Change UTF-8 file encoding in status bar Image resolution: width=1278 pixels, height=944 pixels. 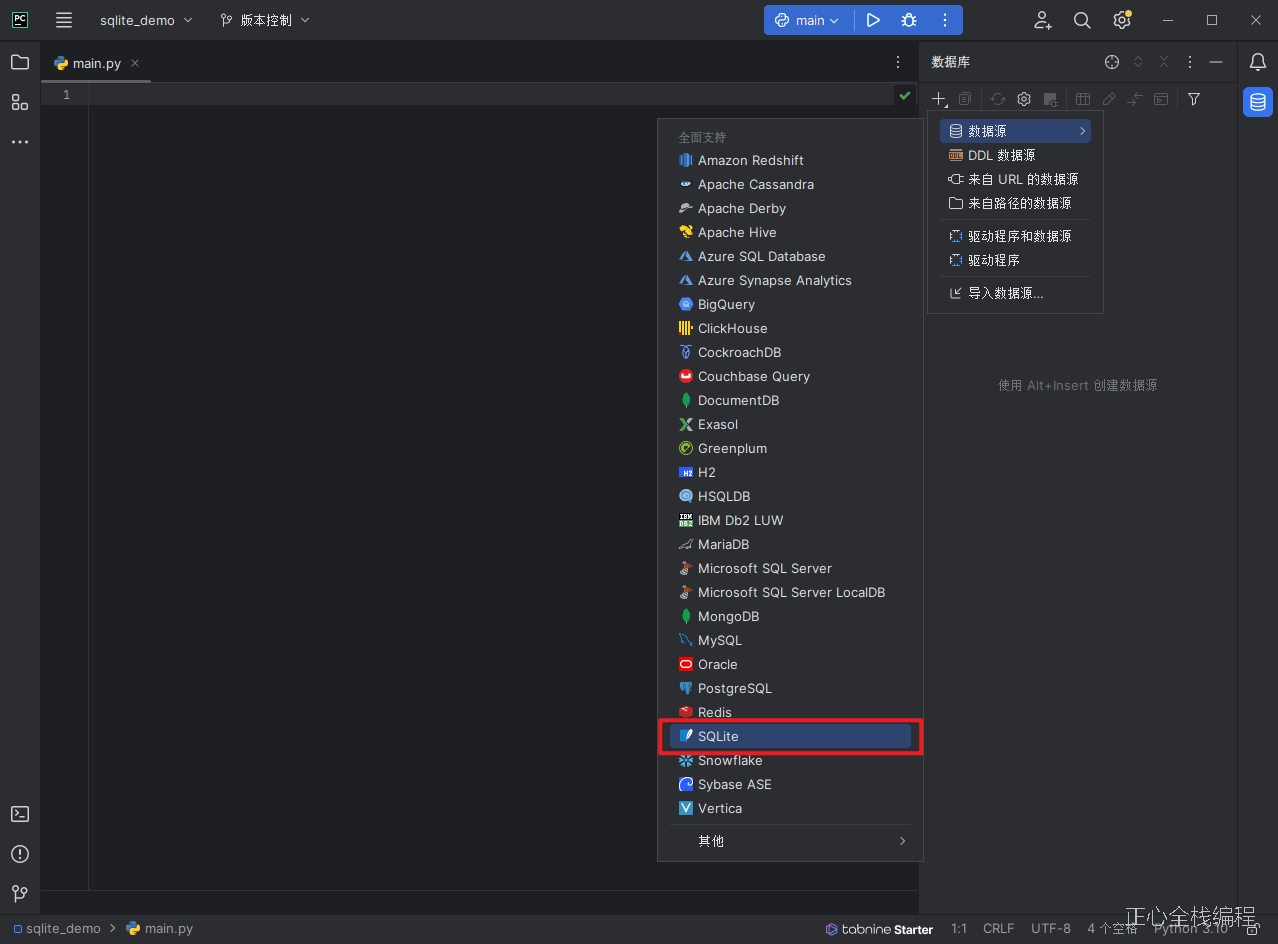1051,929
